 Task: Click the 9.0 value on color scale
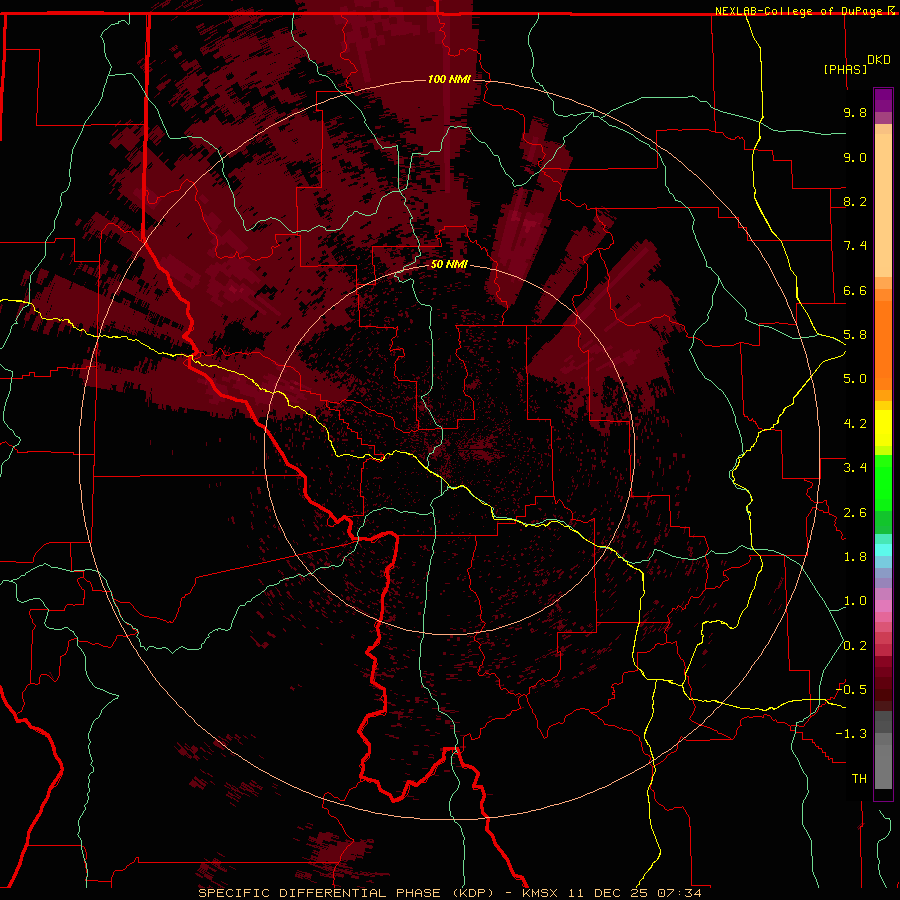pyautogui.click(x=855, y=157)
